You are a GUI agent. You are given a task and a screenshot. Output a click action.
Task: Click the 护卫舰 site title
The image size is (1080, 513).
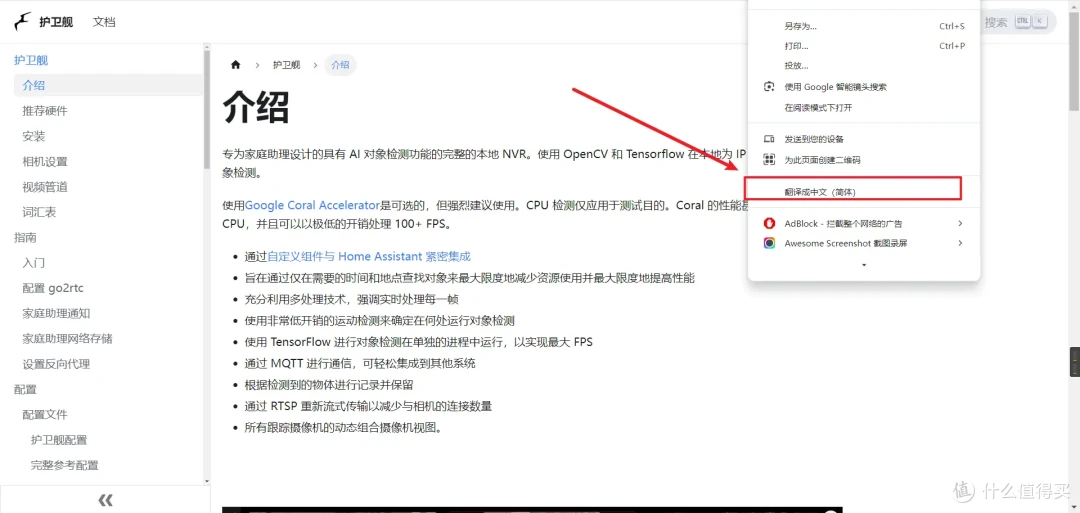56,22
